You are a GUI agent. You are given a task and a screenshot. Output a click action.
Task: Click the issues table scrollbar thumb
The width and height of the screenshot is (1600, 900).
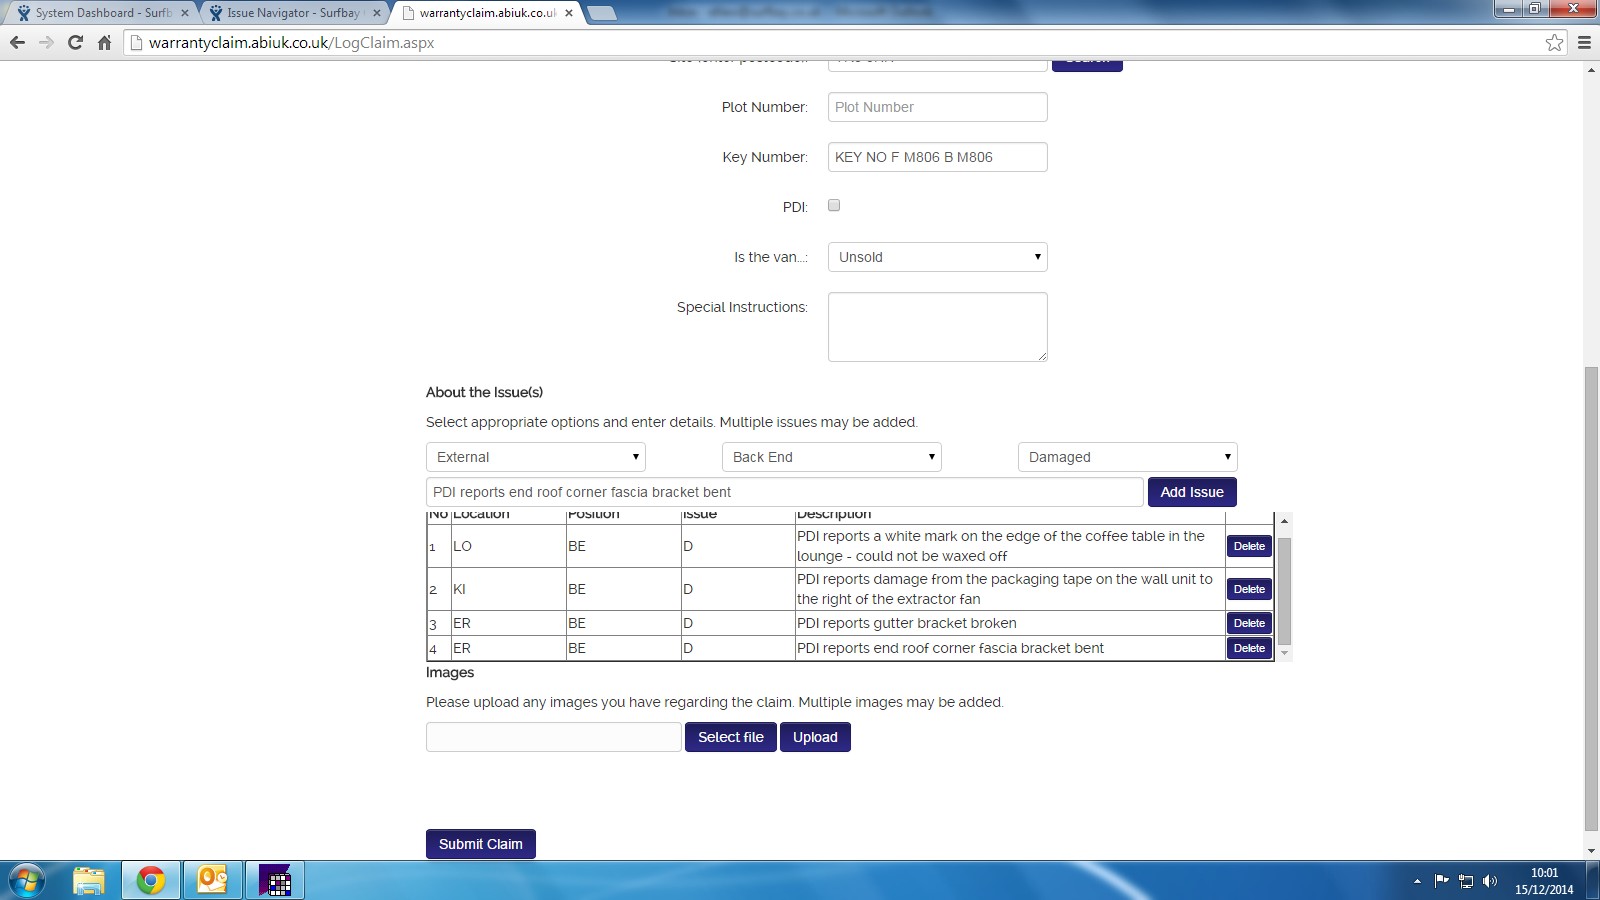1285,591
